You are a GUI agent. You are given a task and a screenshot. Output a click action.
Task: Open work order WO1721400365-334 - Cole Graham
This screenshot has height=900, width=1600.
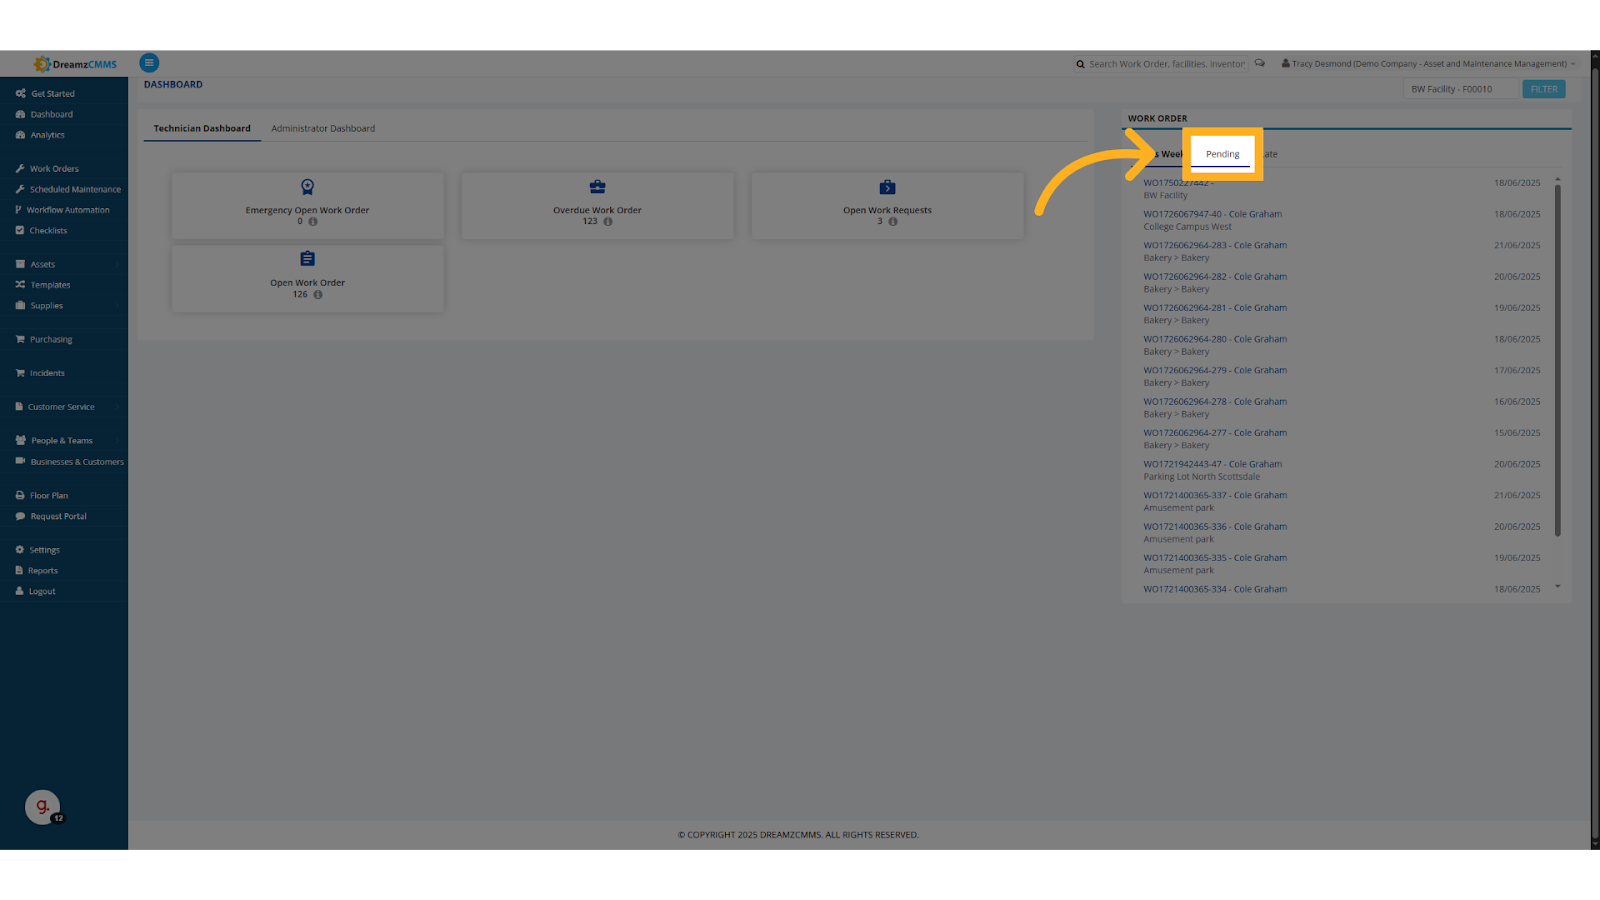pyautogui.click(x=1215, y=589)
